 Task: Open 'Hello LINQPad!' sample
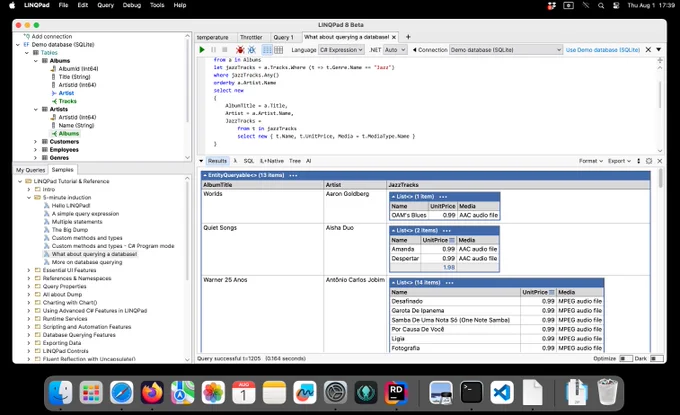click(71, 206)
